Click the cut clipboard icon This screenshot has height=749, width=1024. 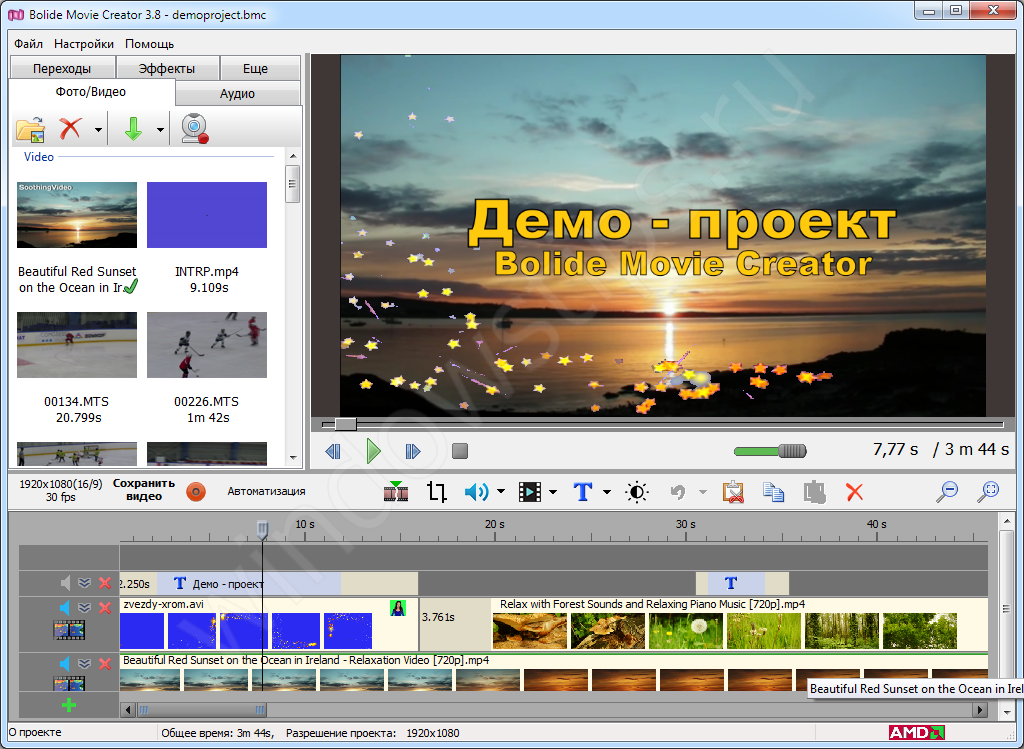(x=733, y=492)
